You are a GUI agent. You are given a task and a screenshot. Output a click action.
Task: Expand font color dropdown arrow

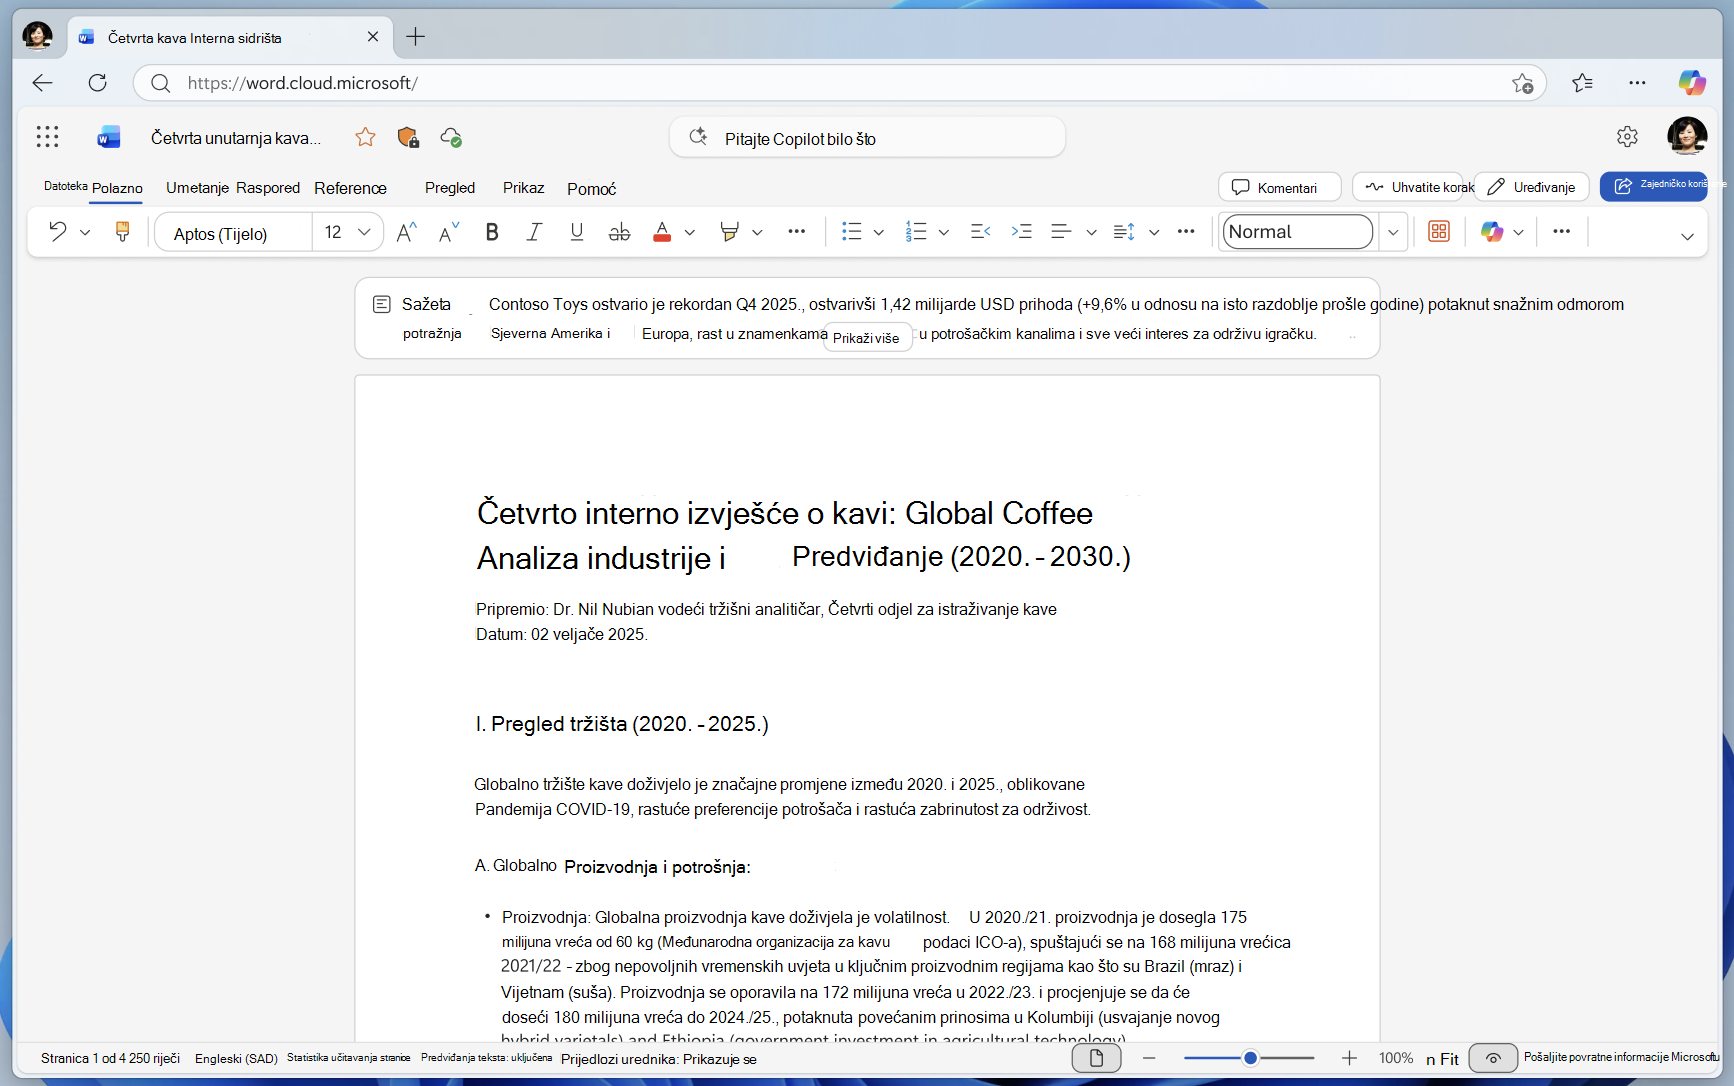(x=690, y=232)
